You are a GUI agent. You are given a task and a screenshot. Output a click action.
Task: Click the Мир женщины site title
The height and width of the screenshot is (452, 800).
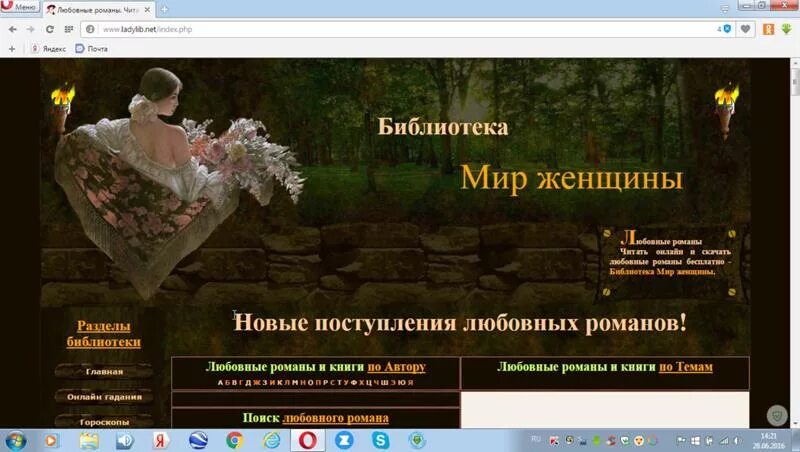(x=571, y=178)
